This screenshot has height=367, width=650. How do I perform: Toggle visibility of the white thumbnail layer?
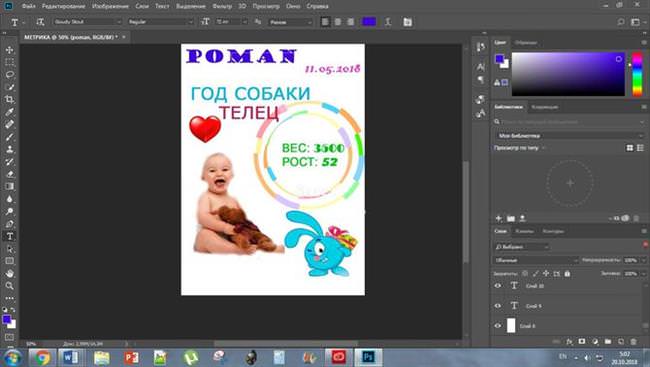coord(498,326)
